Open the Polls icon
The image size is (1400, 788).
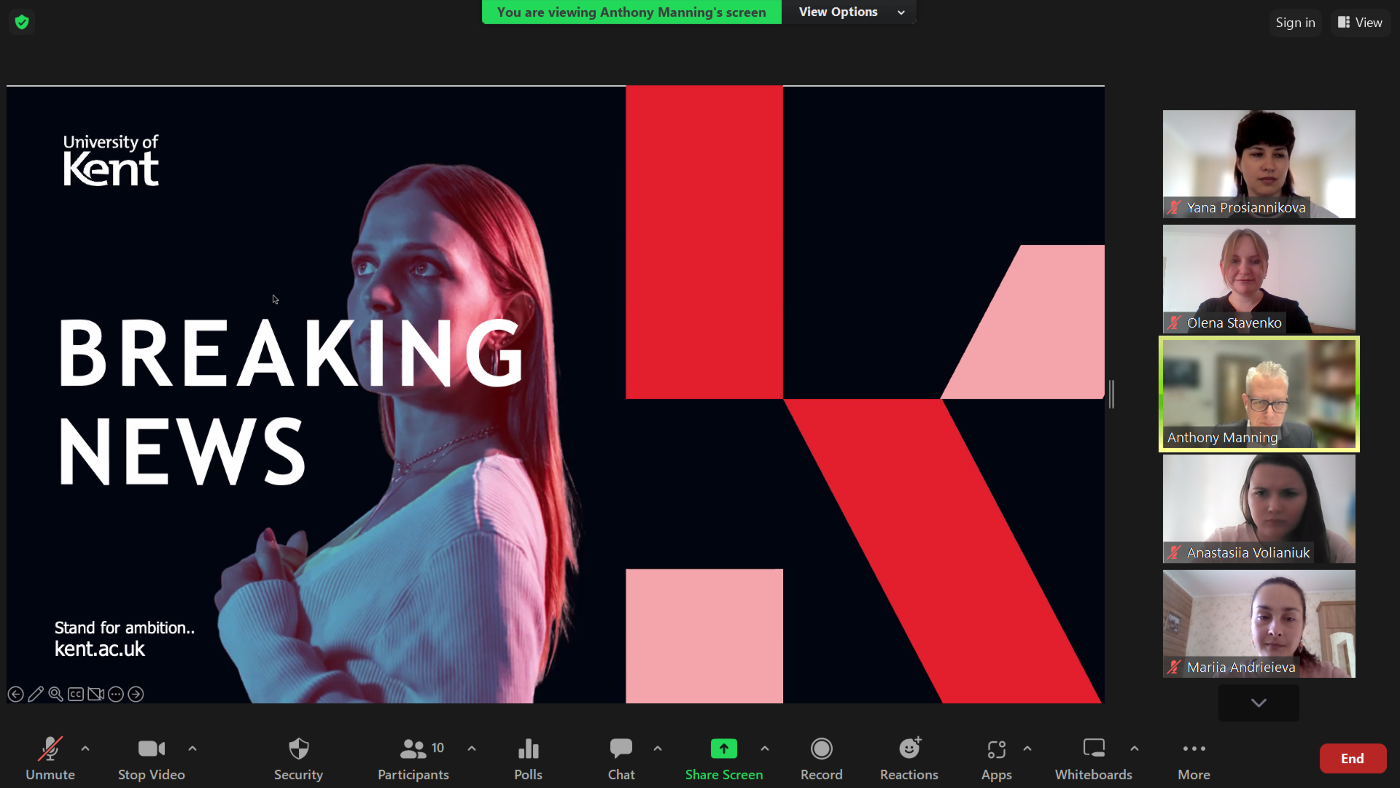pos(528,749)
